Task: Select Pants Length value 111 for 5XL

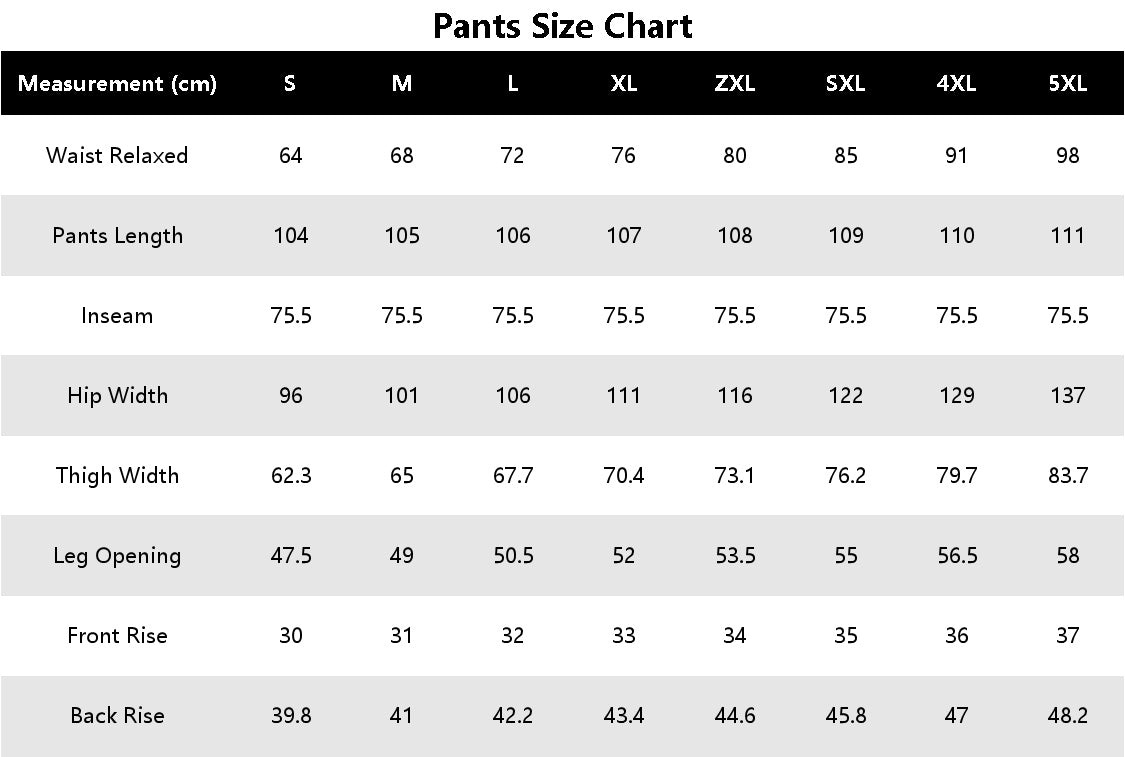Action: [x=1068, y=236]
